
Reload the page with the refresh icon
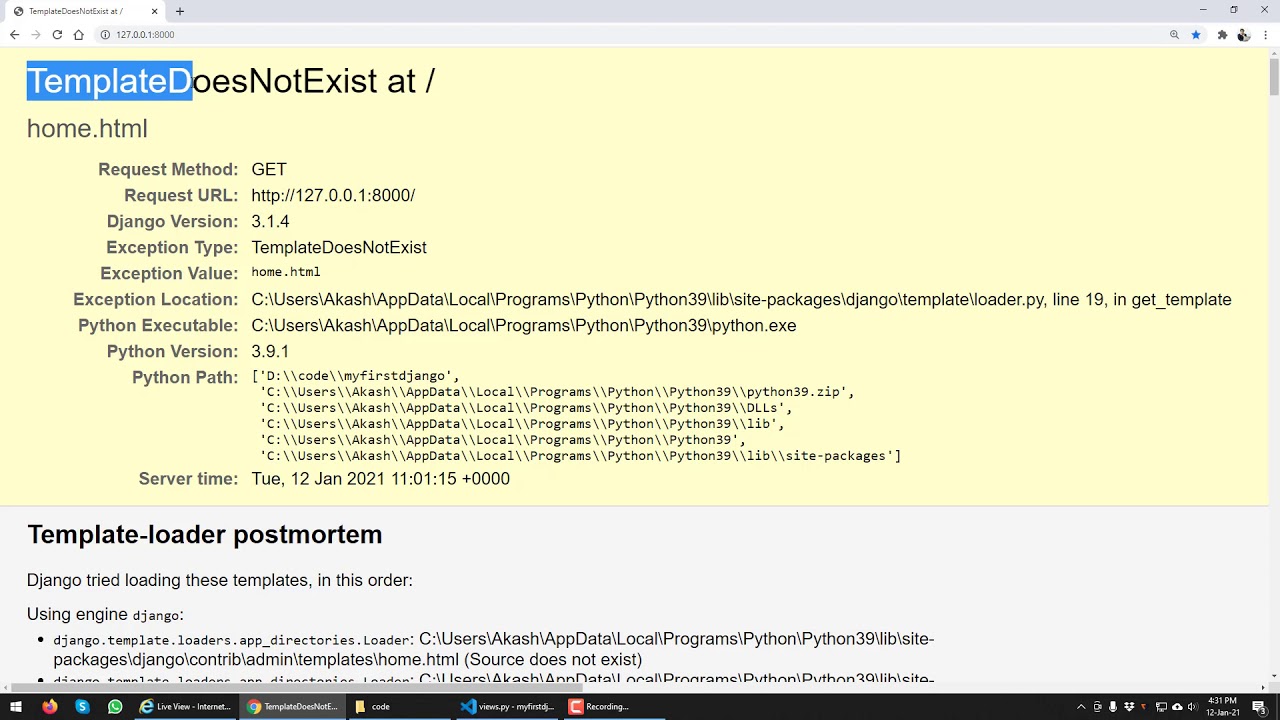(57, 35)
